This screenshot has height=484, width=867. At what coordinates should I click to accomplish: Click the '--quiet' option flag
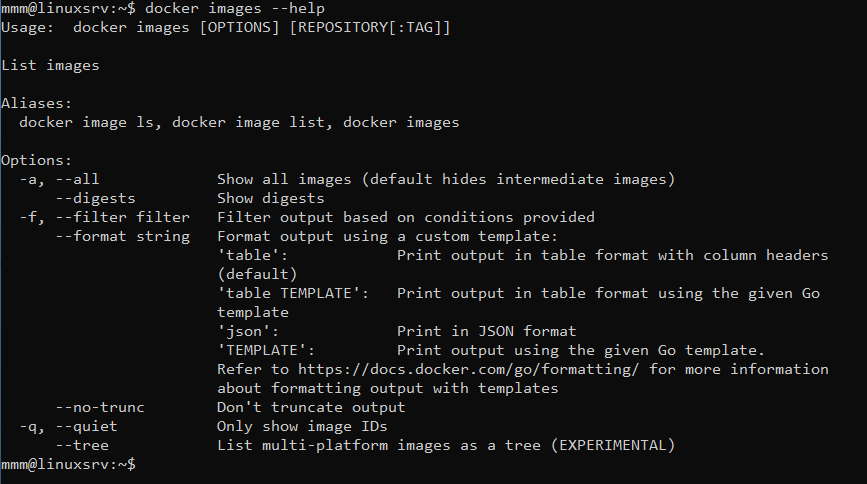tap(86, 426)
